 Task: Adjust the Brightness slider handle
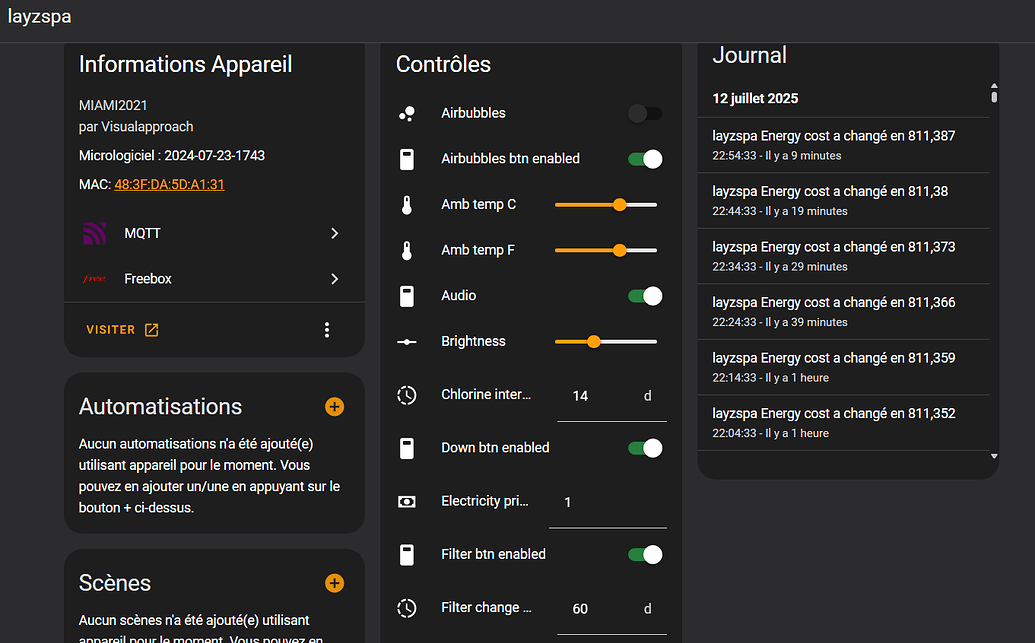pos(593,341)
